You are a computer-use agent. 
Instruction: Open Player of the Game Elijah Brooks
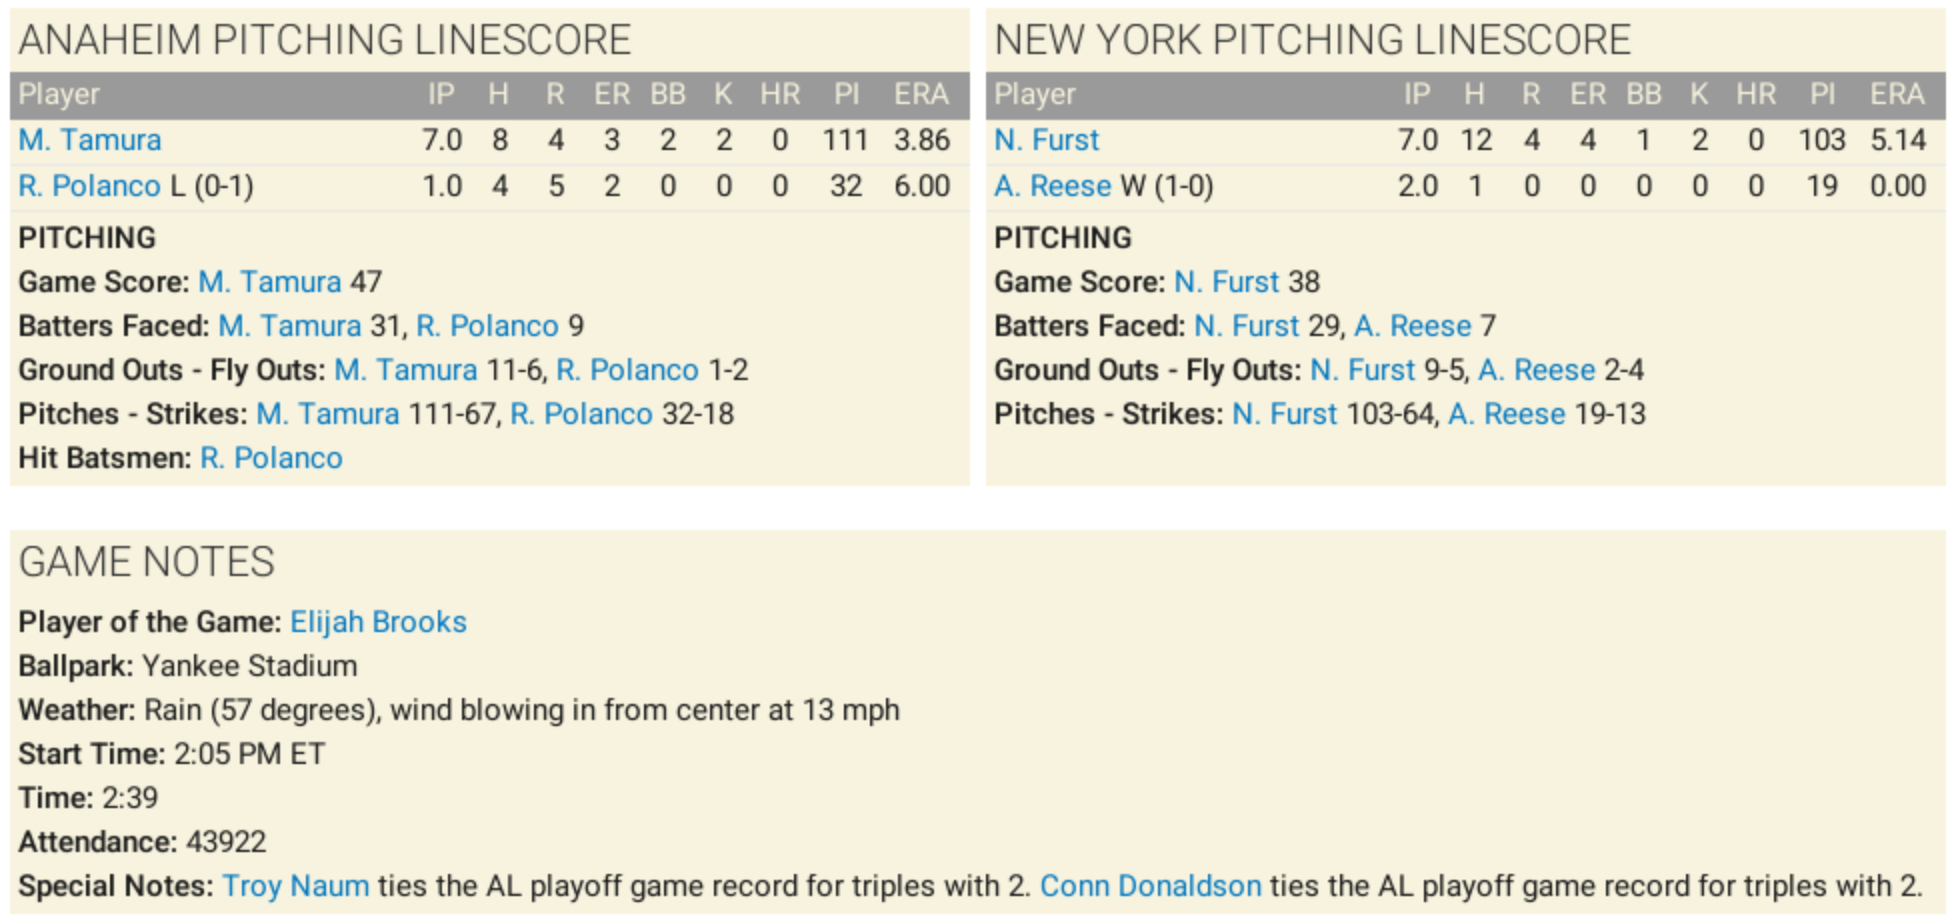click(378, 622)
